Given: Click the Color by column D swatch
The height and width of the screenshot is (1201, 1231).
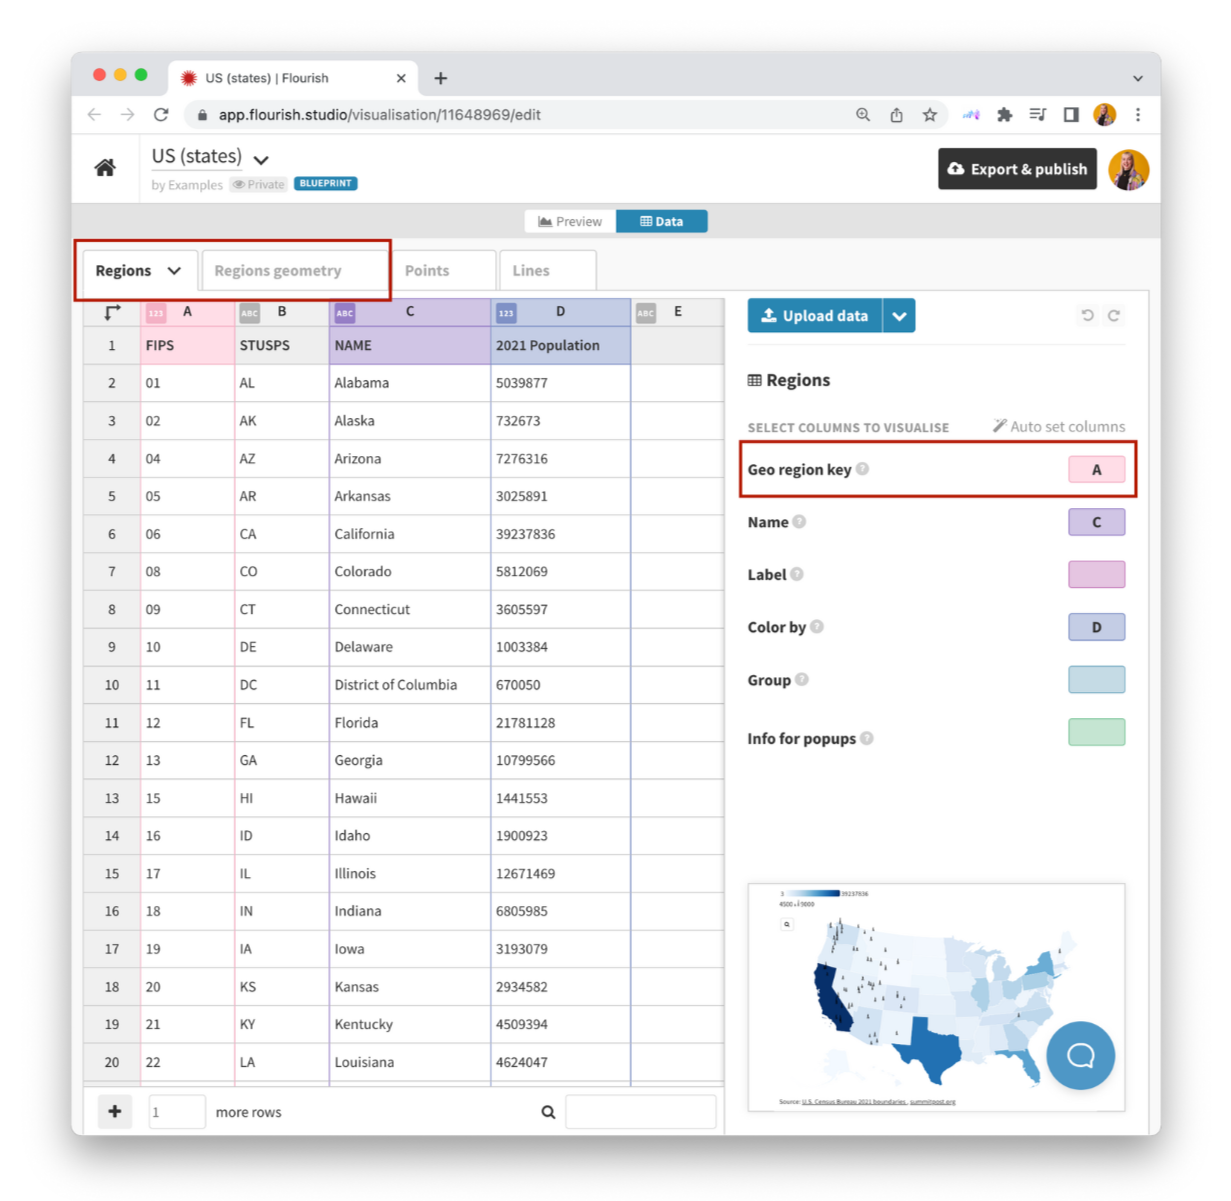Looking at the screenshot, I should (1096, 627).
